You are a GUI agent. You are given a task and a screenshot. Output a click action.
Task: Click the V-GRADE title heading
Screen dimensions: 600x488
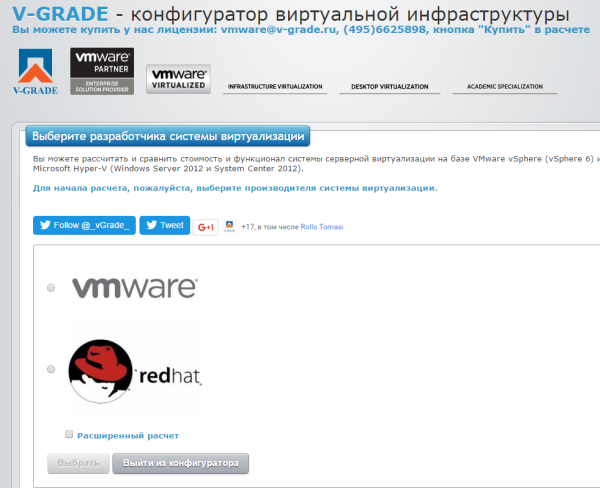[291, 14]
